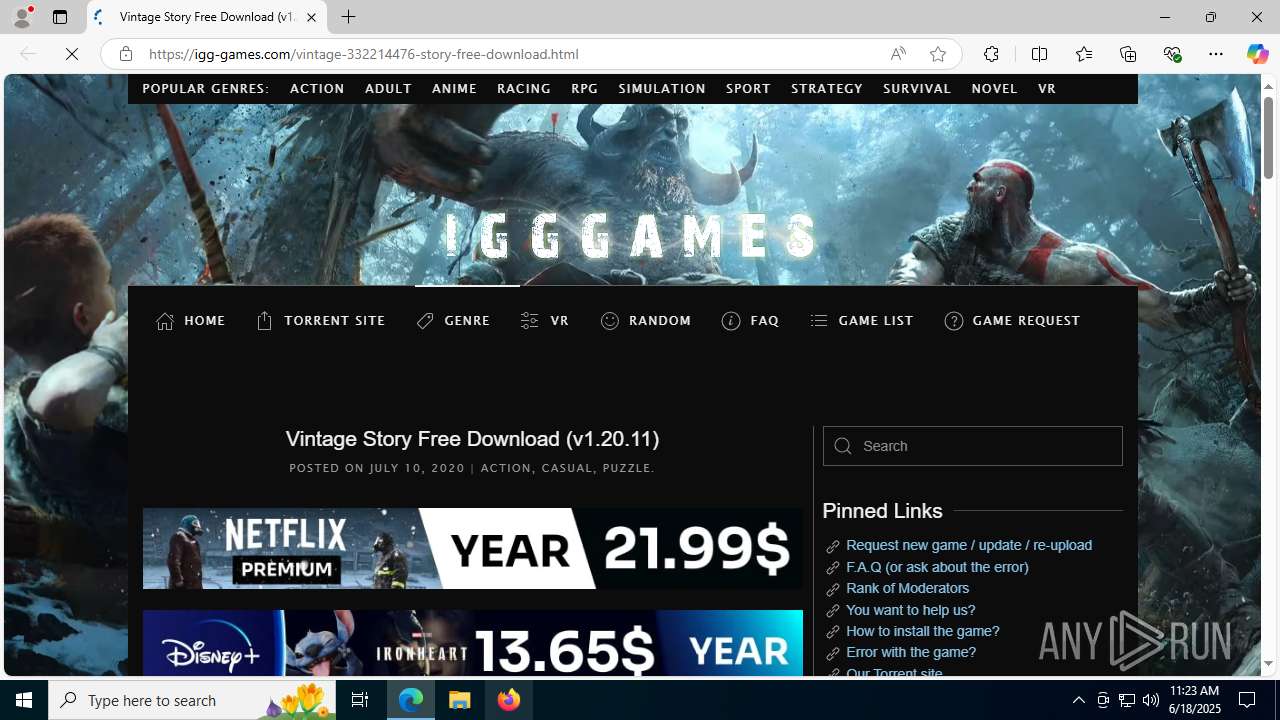This screenshot has height=720, width=1280.
Task: Select ACTION genre in top bar
Action: coord(317,89)
